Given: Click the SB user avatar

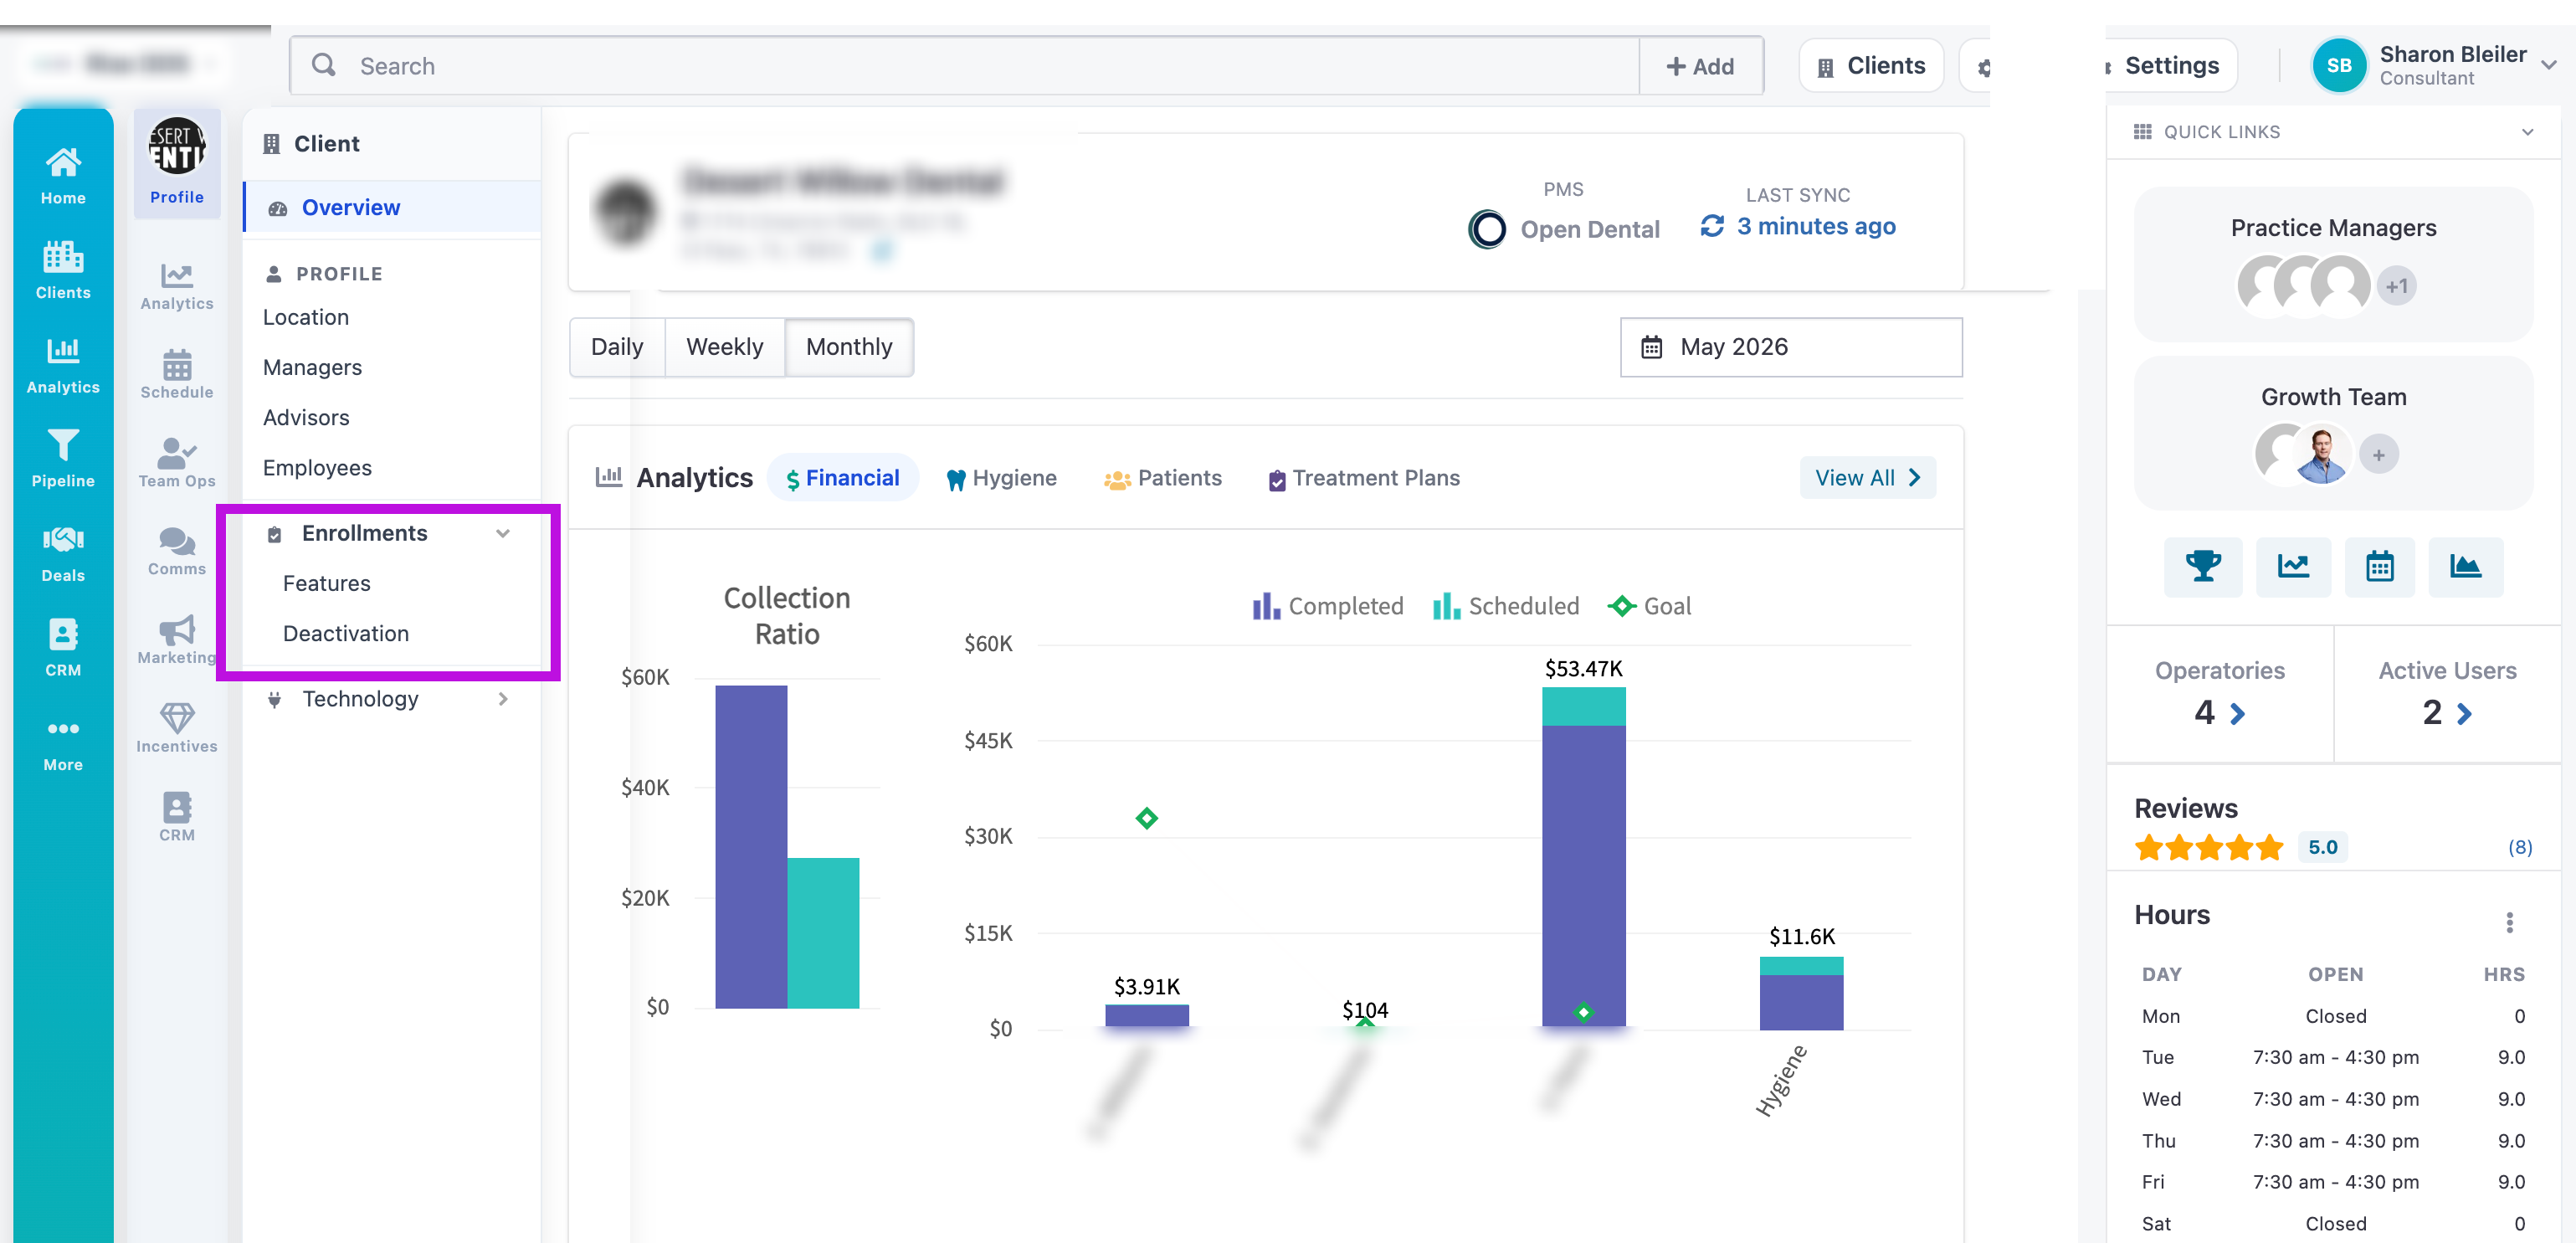Looking at the screenshot, I should click(2338, 66).
